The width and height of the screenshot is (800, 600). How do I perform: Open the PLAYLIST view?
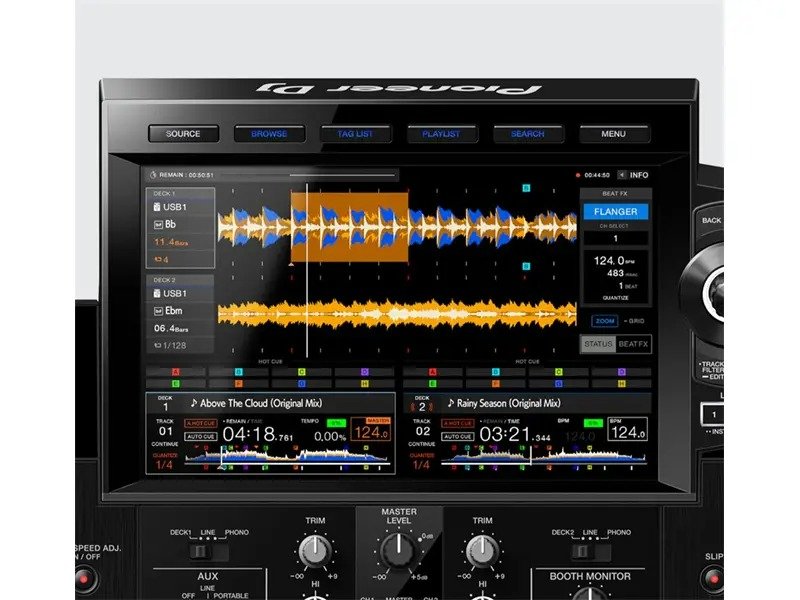[442, 132]
